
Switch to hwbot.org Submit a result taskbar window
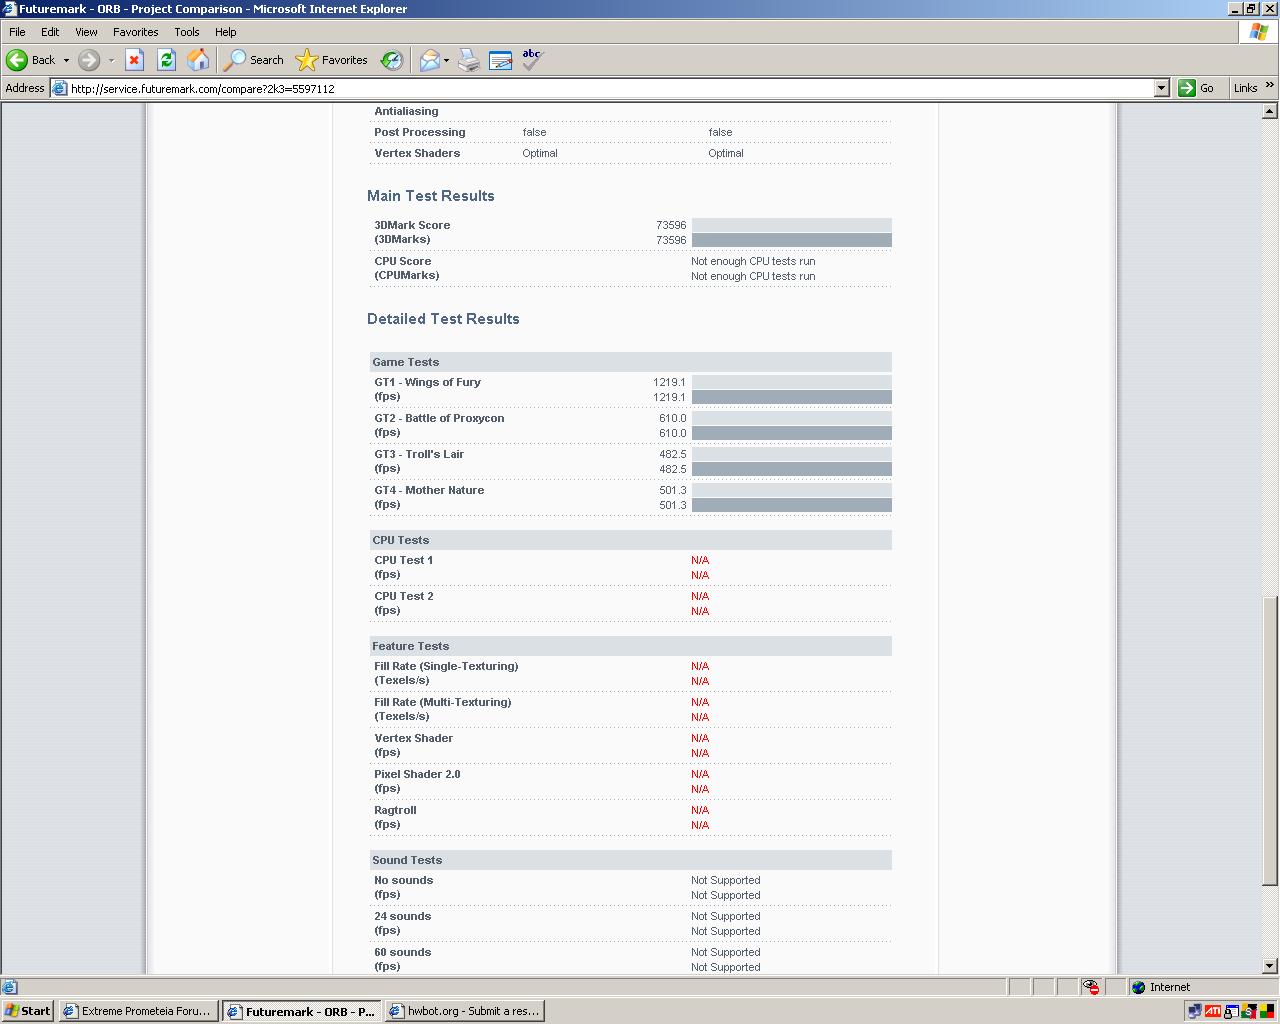point(464,1011)
